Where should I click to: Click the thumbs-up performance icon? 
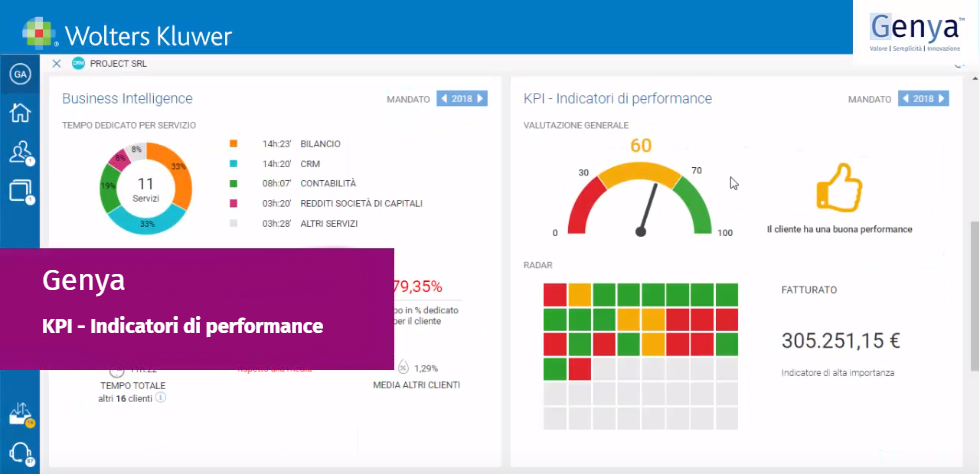pyautogui.click(x=839, y=187)
